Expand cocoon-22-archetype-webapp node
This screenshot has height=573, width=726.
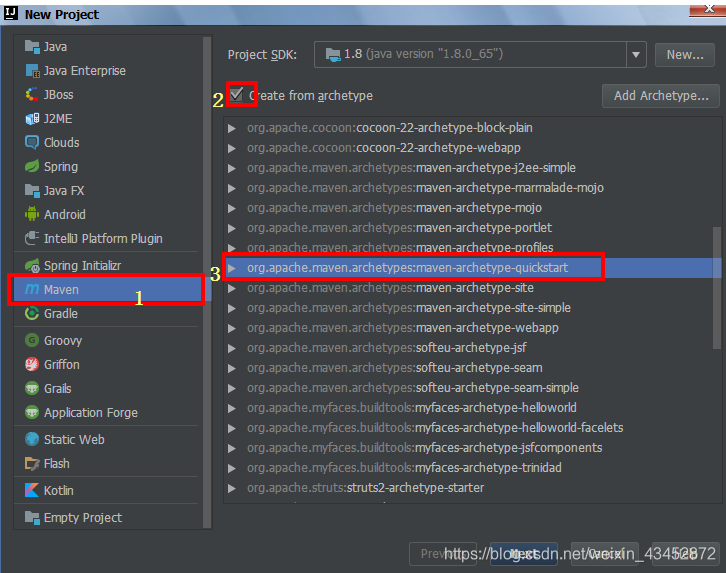tap(232, 148)
